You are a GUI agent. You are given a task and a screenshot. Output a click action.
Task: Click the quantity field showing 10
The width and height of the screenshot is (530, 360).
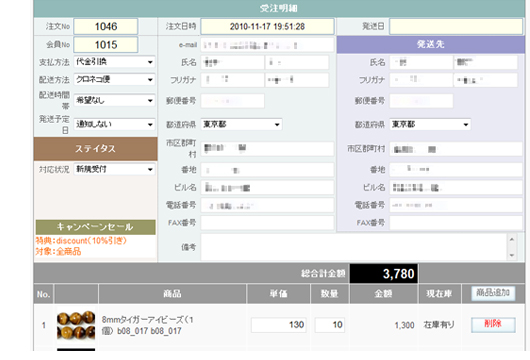(x=330, y=325)
